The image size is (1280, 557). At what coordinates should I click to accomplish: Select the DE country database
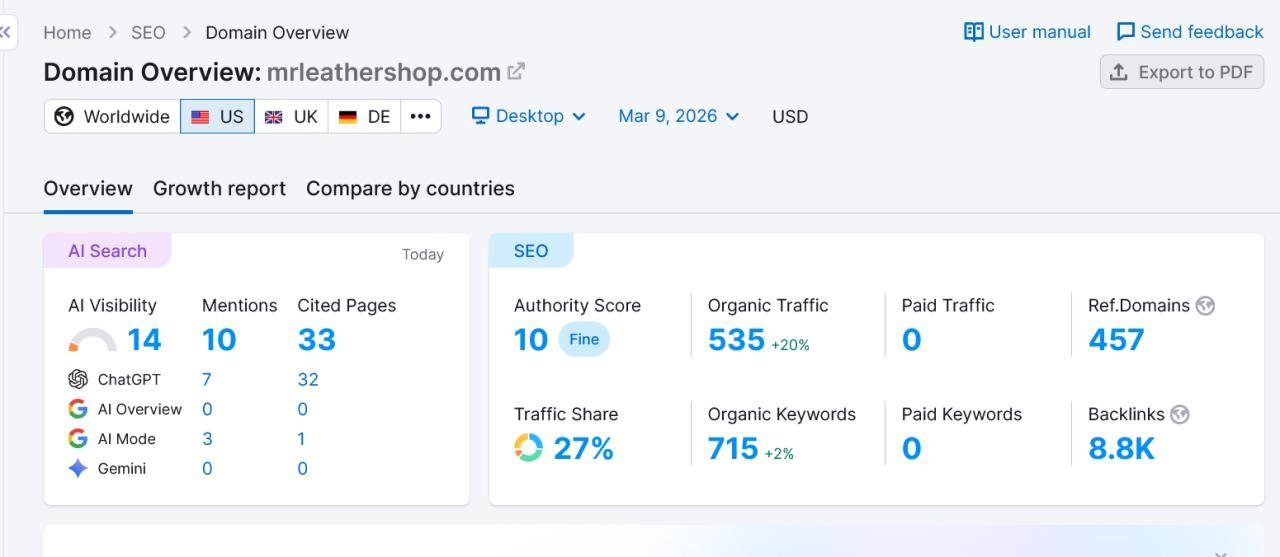364,116
